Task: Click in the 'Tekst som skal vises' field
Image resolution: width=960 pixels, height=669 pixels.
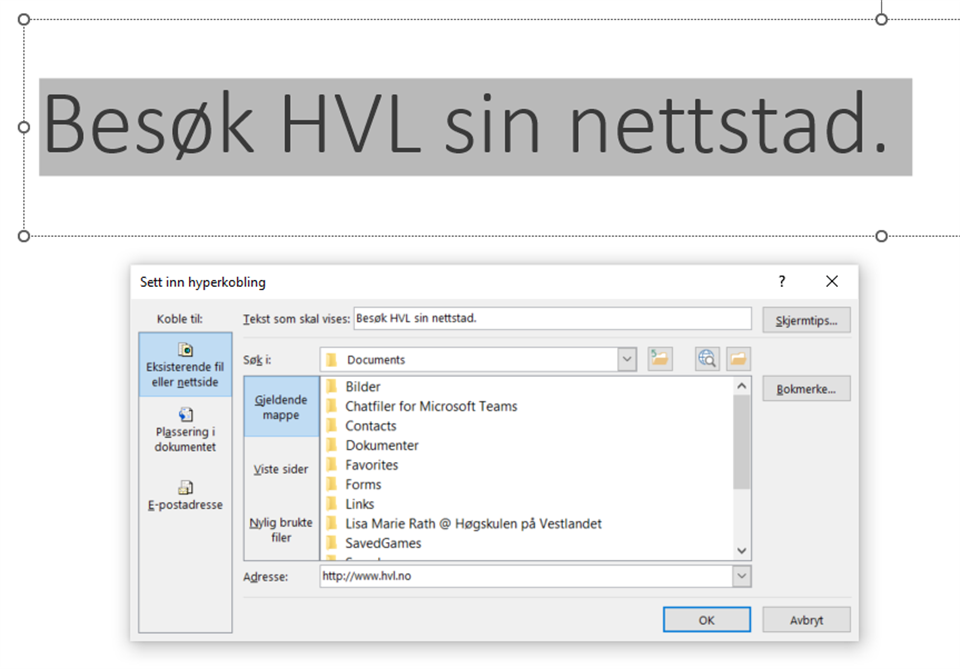Action: pos(551,319)
